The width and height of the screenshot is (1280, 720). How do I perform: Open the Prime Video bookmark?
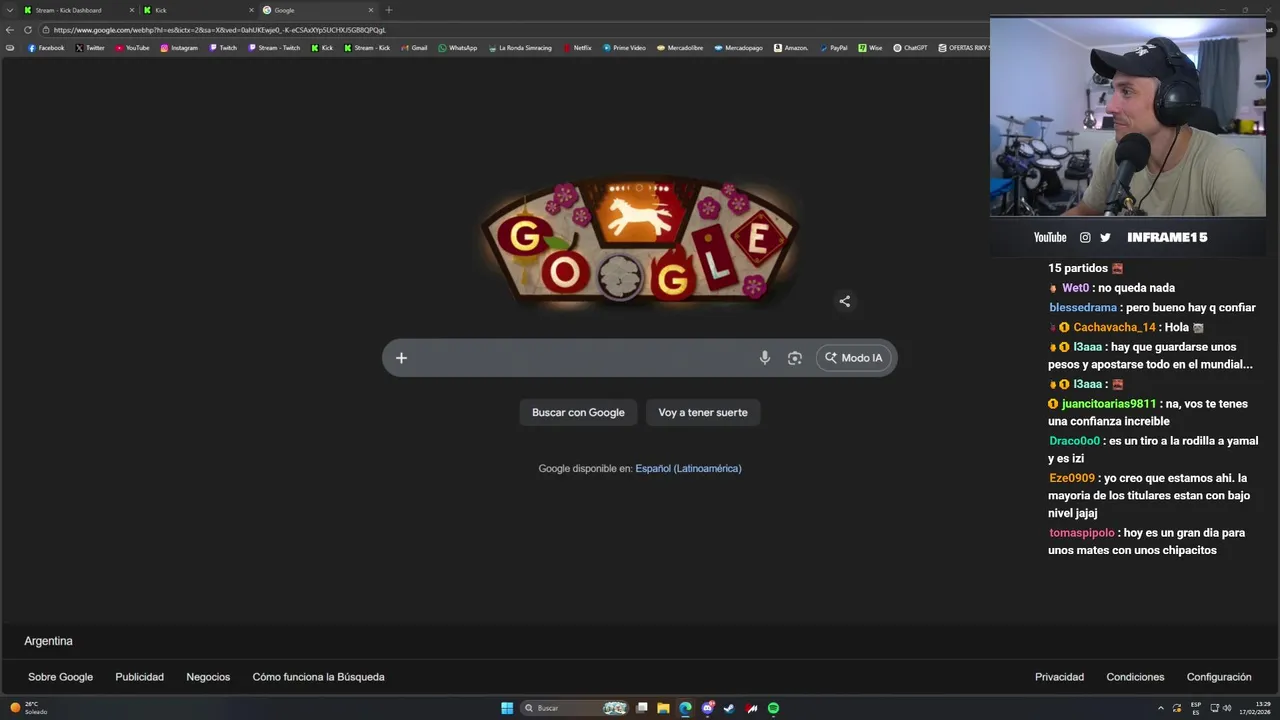(x=624, y=48)
